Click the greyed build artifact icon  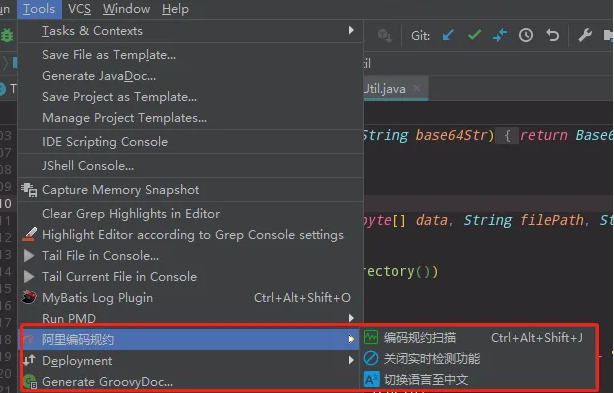click(x=385, y=36)
